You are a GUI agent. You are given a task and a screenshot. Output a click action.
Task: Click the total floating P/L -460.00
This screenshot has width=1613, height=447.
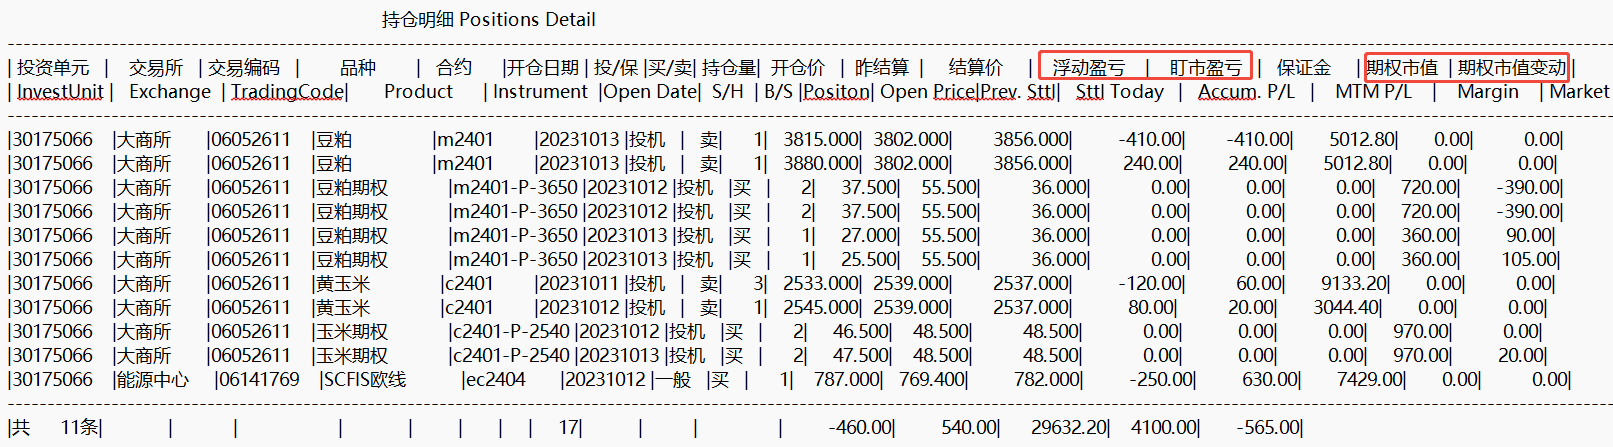tap(860, 428)
